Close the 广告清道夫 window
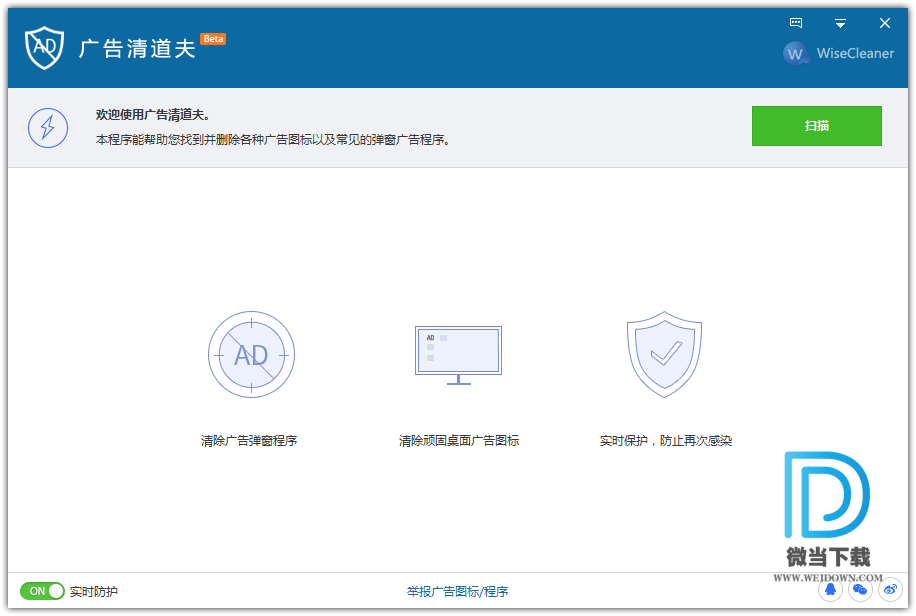916x616 pixels. pyautogui.click(x=884, y=23)
